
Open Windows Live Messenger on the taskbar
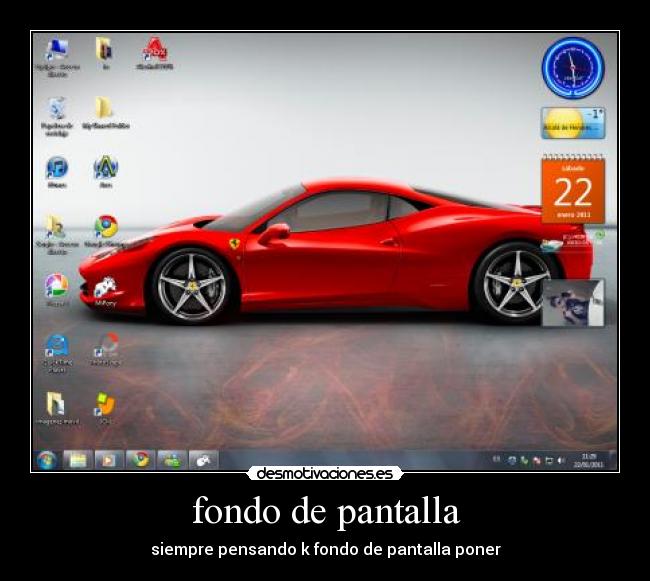coord(172,460)
